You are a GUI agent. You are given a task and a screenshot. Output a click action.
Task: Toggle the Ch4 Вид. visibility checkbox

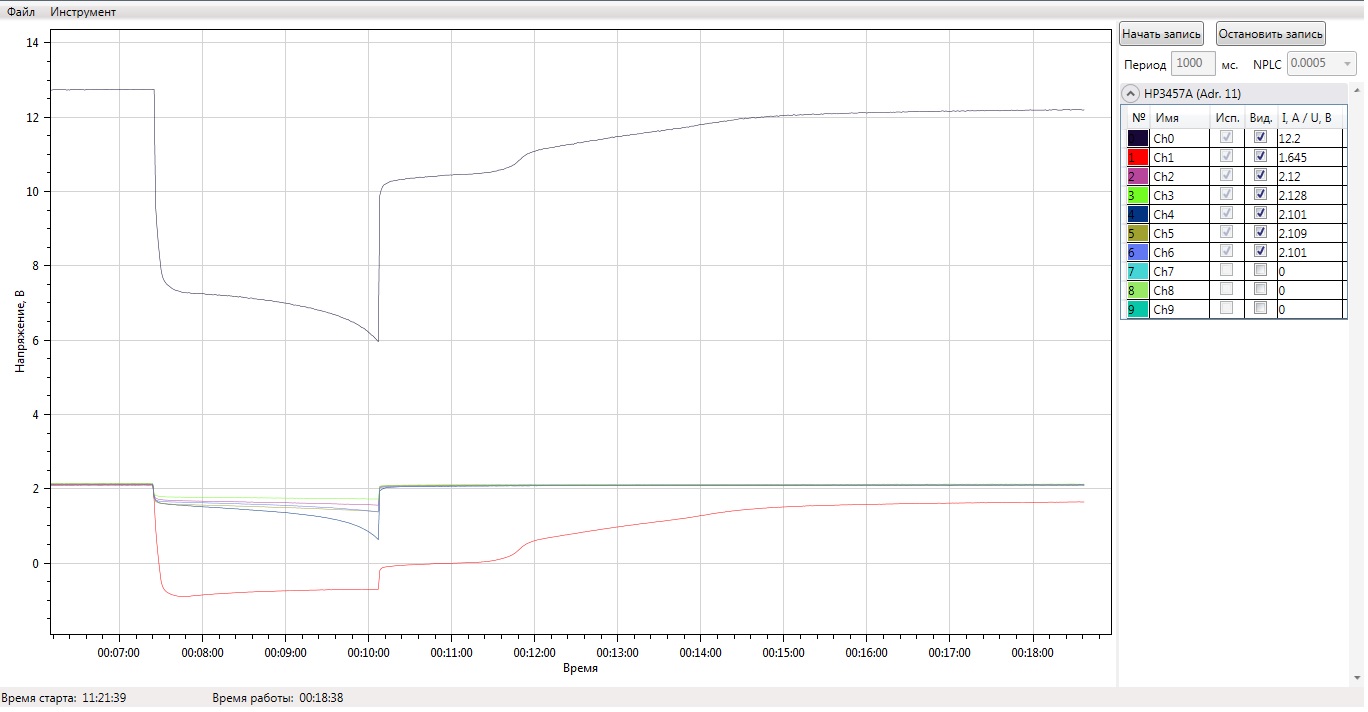1260,214
